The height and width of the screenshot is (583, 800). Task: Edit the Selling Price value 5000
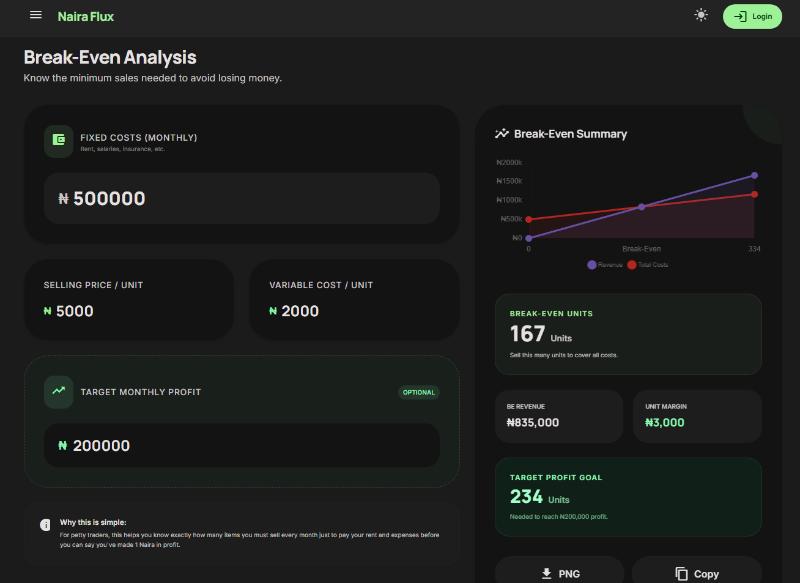(74, 311)
